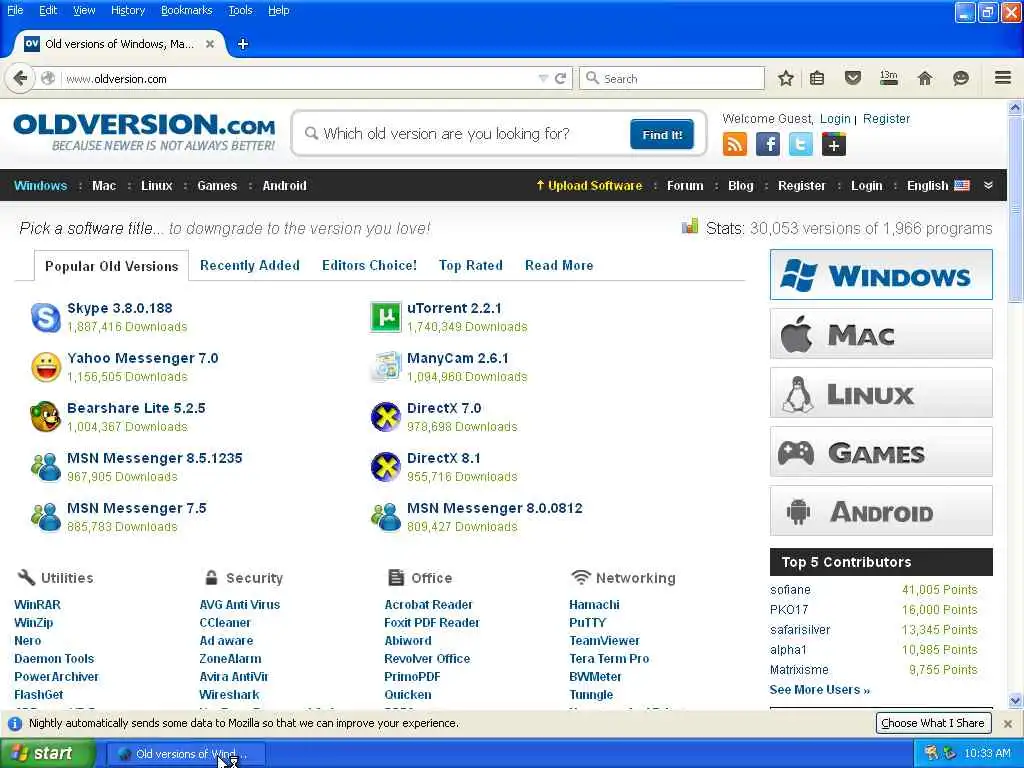Select the Linux platform button in sidebar
This screenshot has height=768, width=1024.
coord(881,393)
